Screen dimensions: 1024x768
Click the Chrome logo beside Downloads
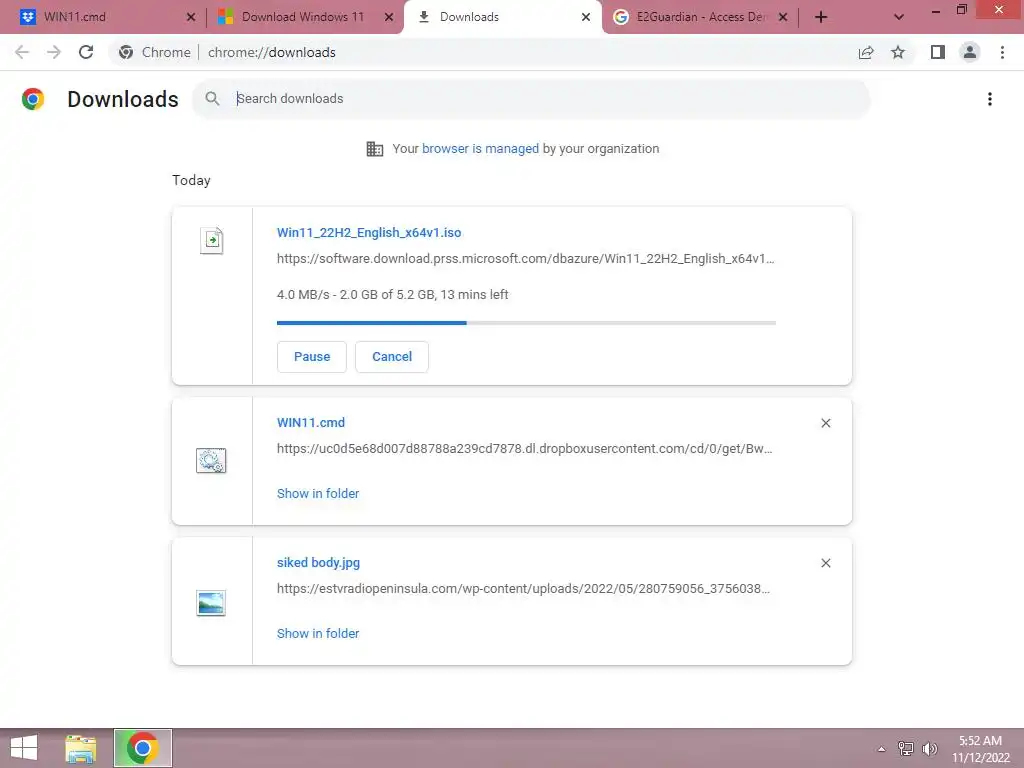(x=33, y=99)
